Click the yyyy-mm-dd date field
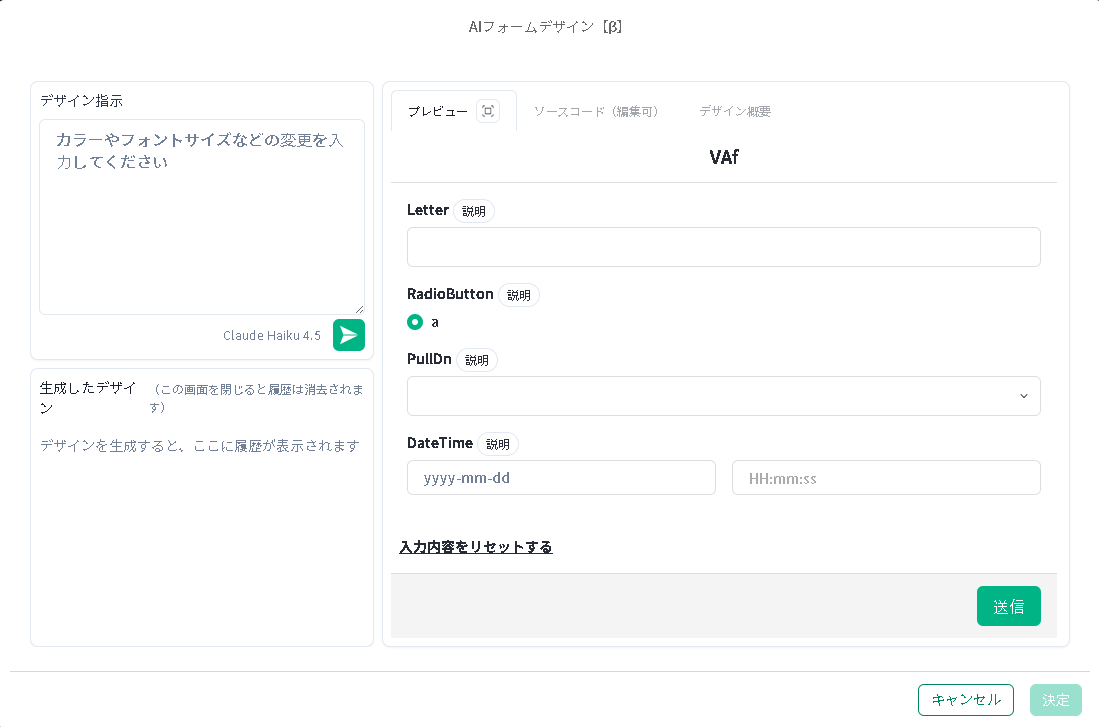1099x727 pixels. (561, 477)
